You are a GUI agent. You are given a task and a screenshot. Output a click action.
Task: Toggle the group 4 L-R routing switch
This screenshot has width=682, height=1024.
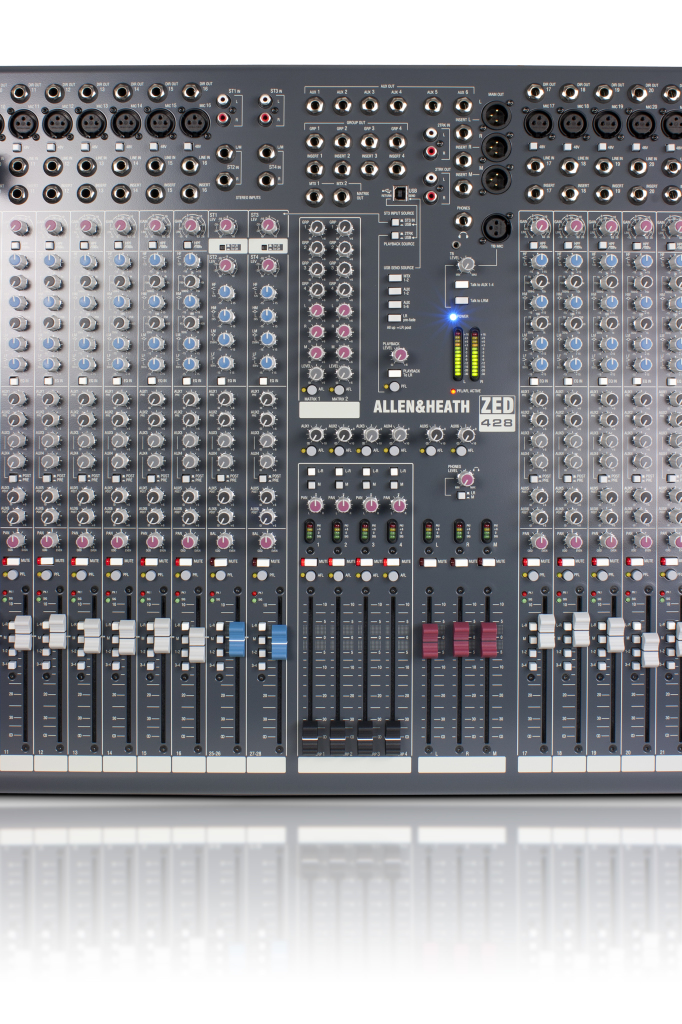395,471
